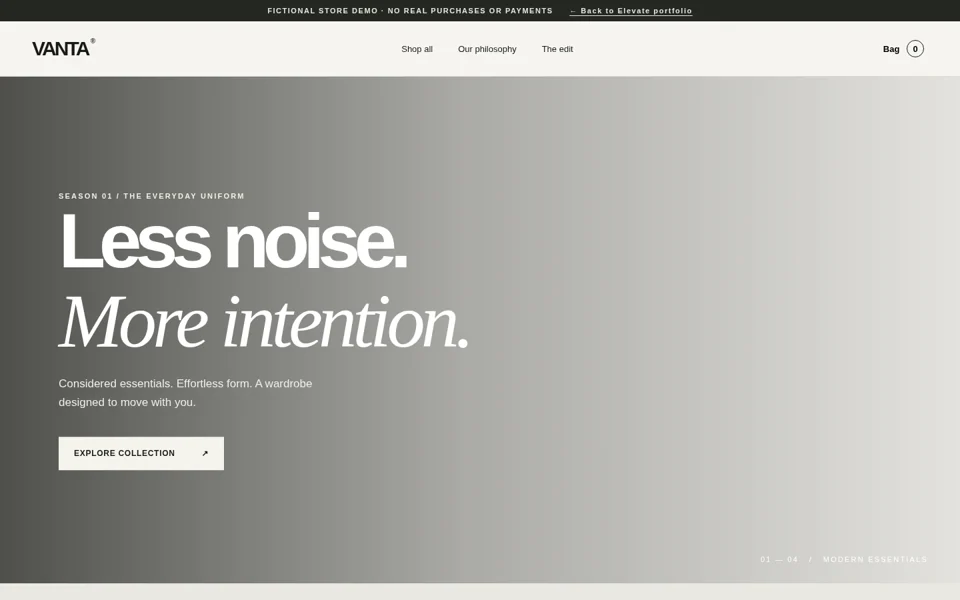
Task: Click the Explore Collection button
Action: click(141, 453)
